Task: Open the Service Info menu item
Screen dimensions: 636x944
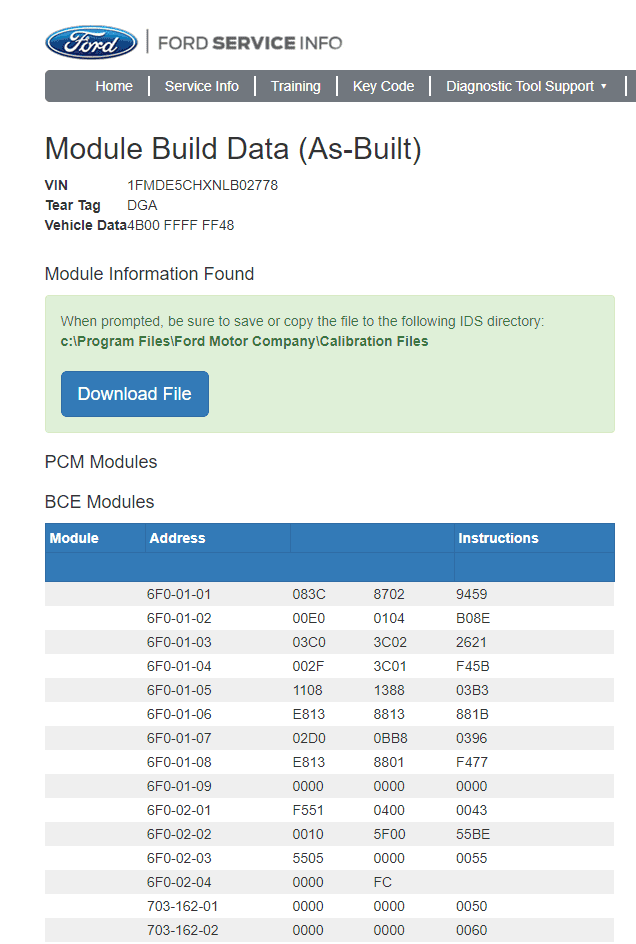Action: [202, 86]
